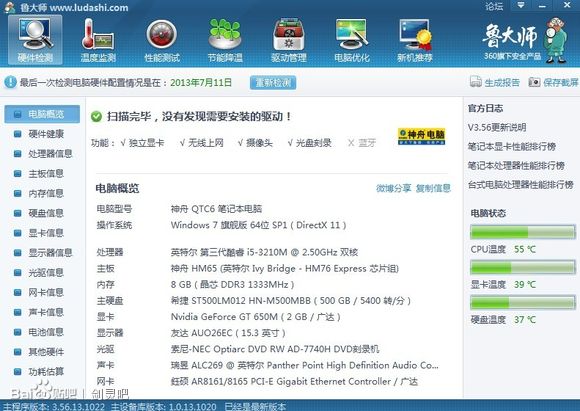Click the Optiarc DVD RW AD-7740H text
The width and height of the screenshot is (580, 411).
pos(275,349)
